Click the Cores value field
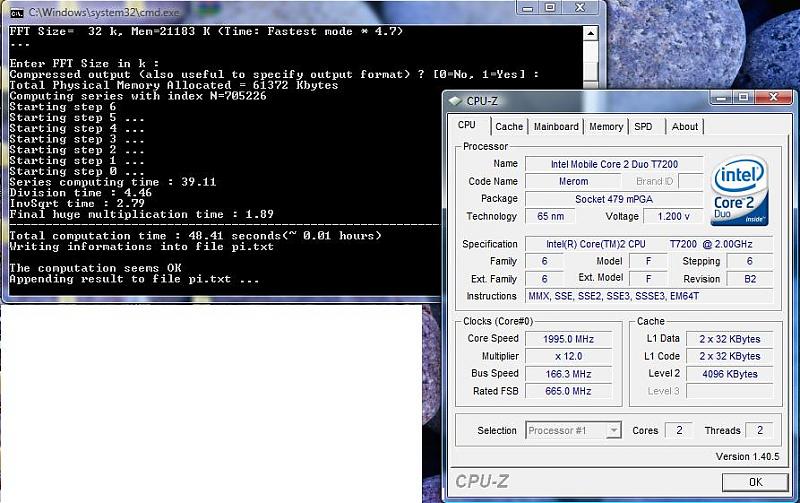Viewport: 800px width, 503px height. (x=679, y=431)
